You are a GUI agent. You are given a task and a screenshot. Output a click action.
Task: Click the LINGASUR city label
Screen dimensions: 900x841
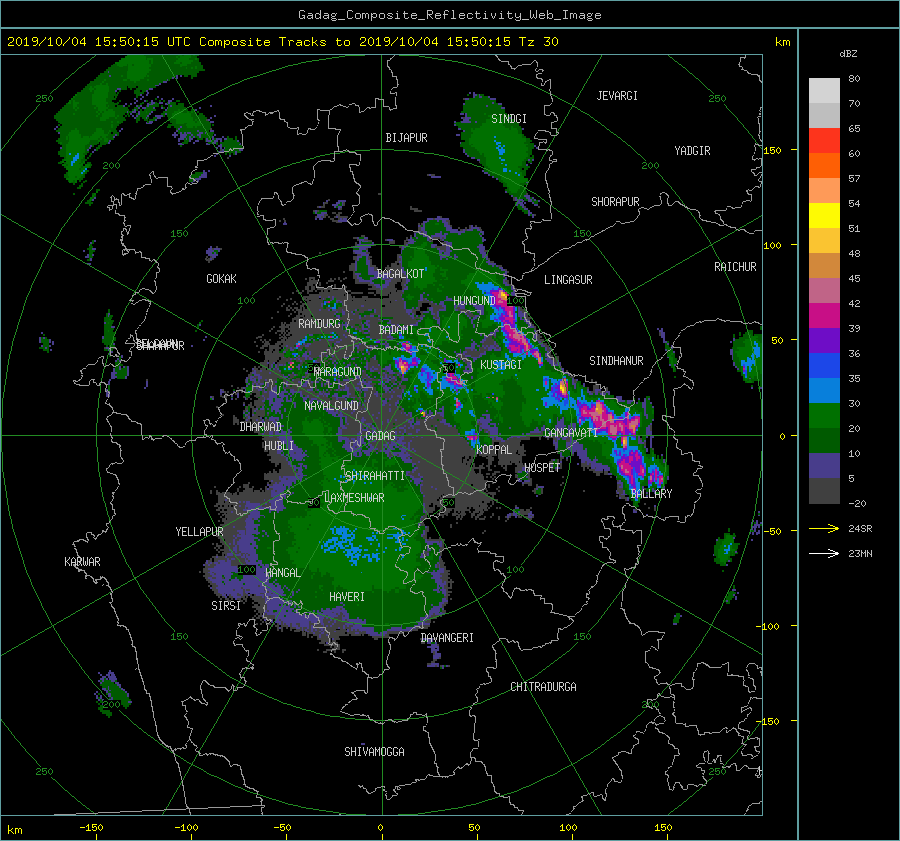click(x=568, y=280)
